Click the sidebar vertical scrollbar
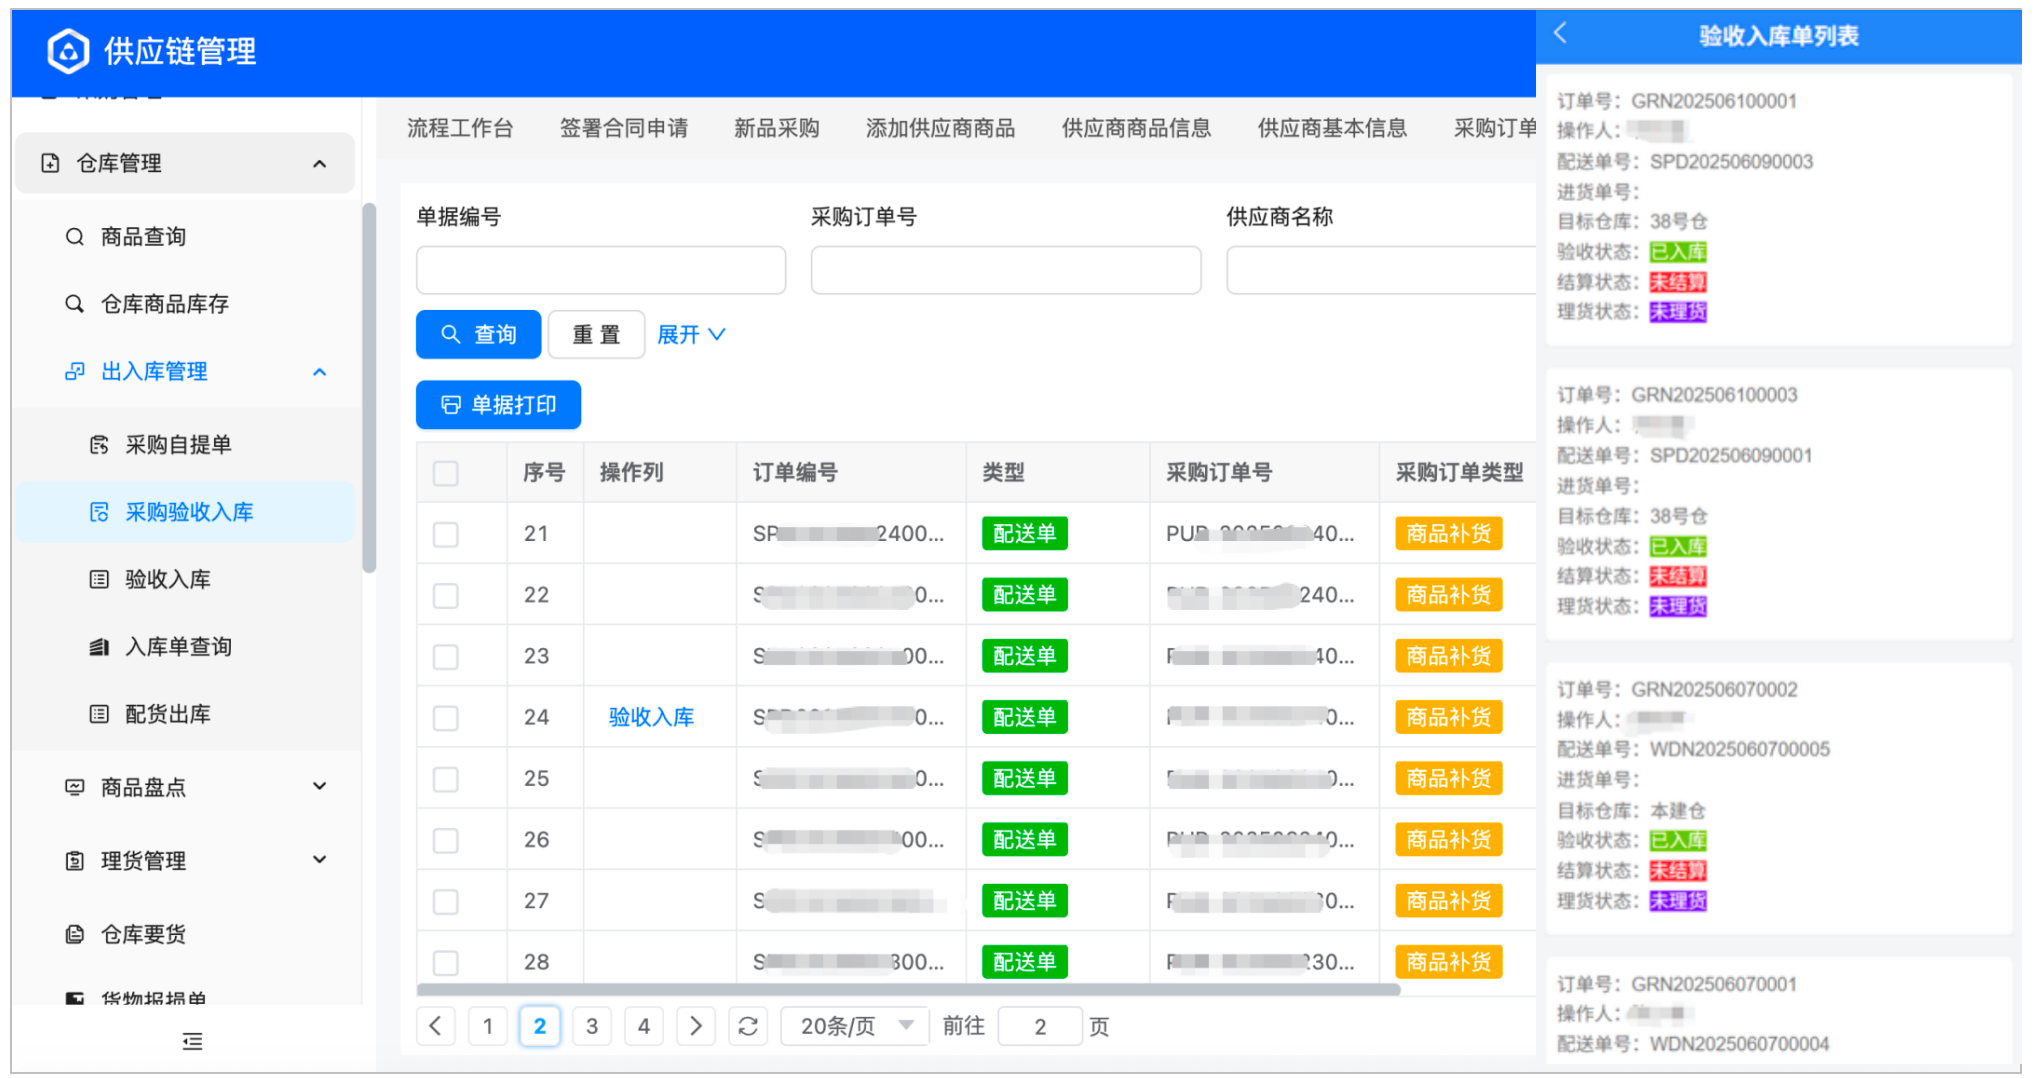 tap(369, 388)
